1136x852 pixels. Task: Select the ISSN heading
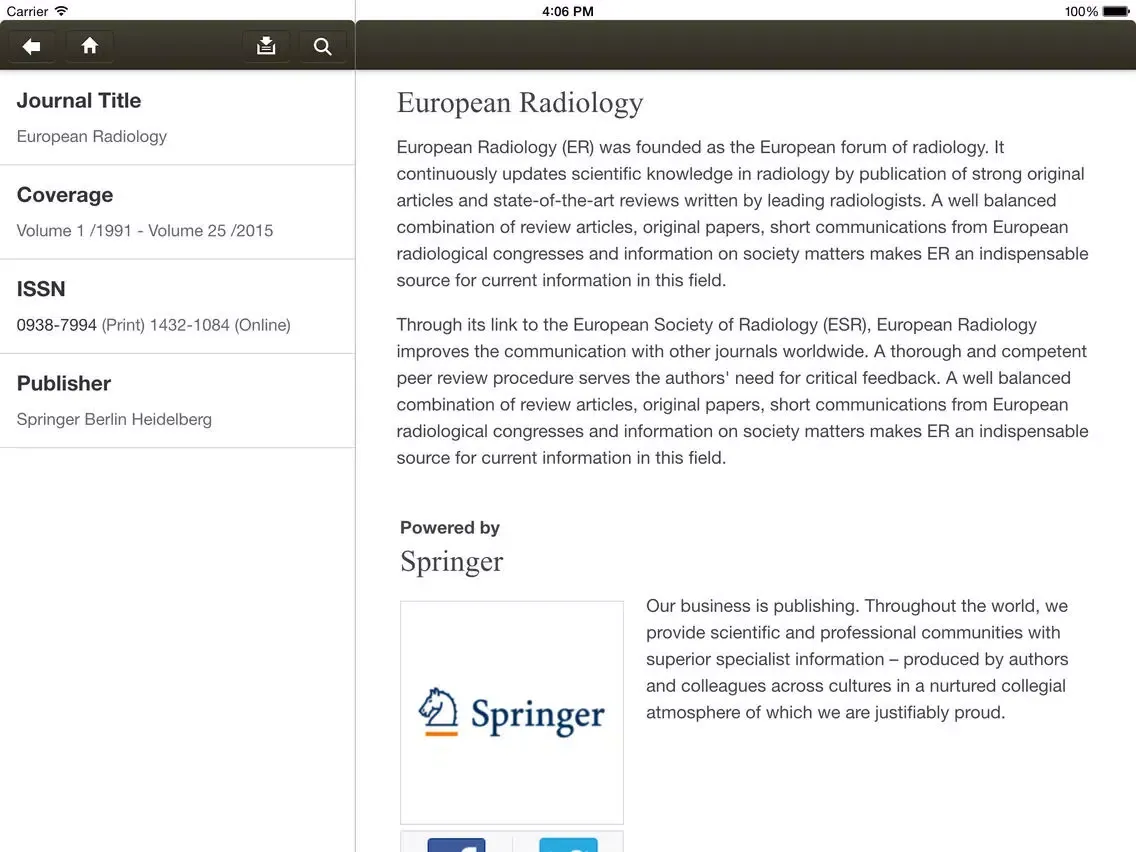(x=41, y=289)
